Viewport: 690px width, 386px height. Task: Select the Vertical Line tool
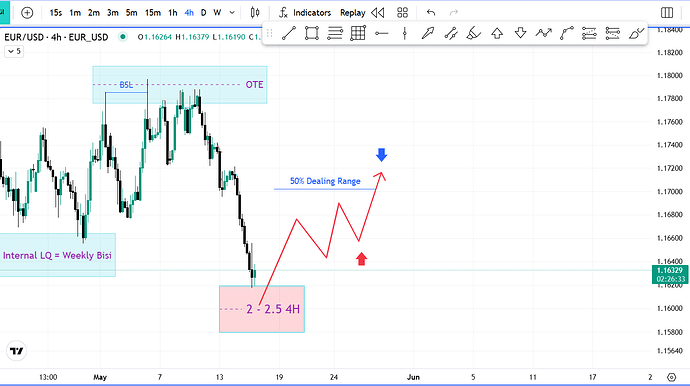(x=404, y=33)
